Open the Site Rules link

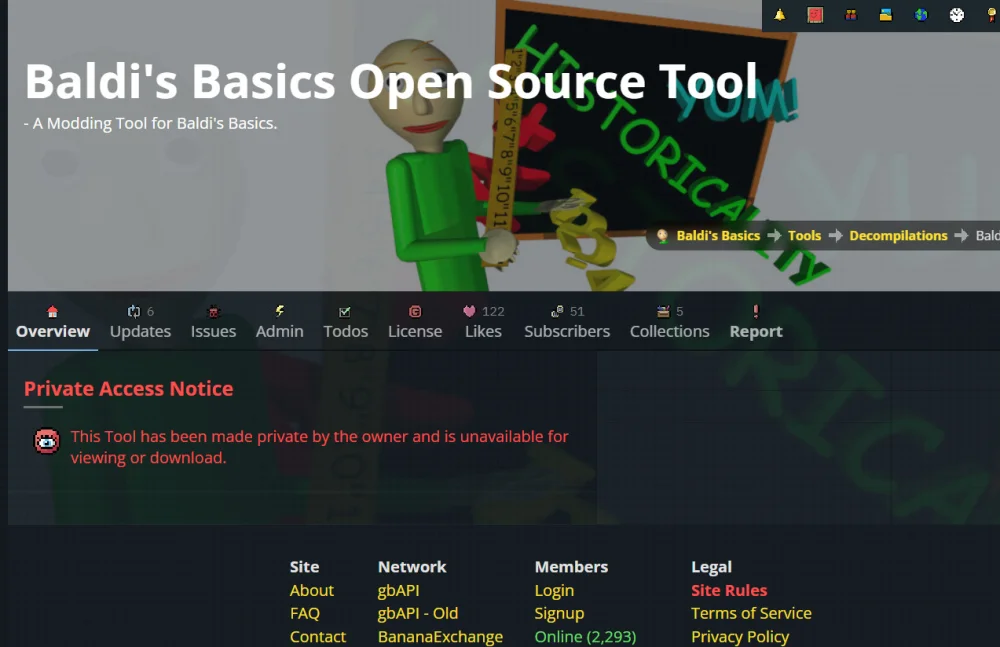(729, 590)
